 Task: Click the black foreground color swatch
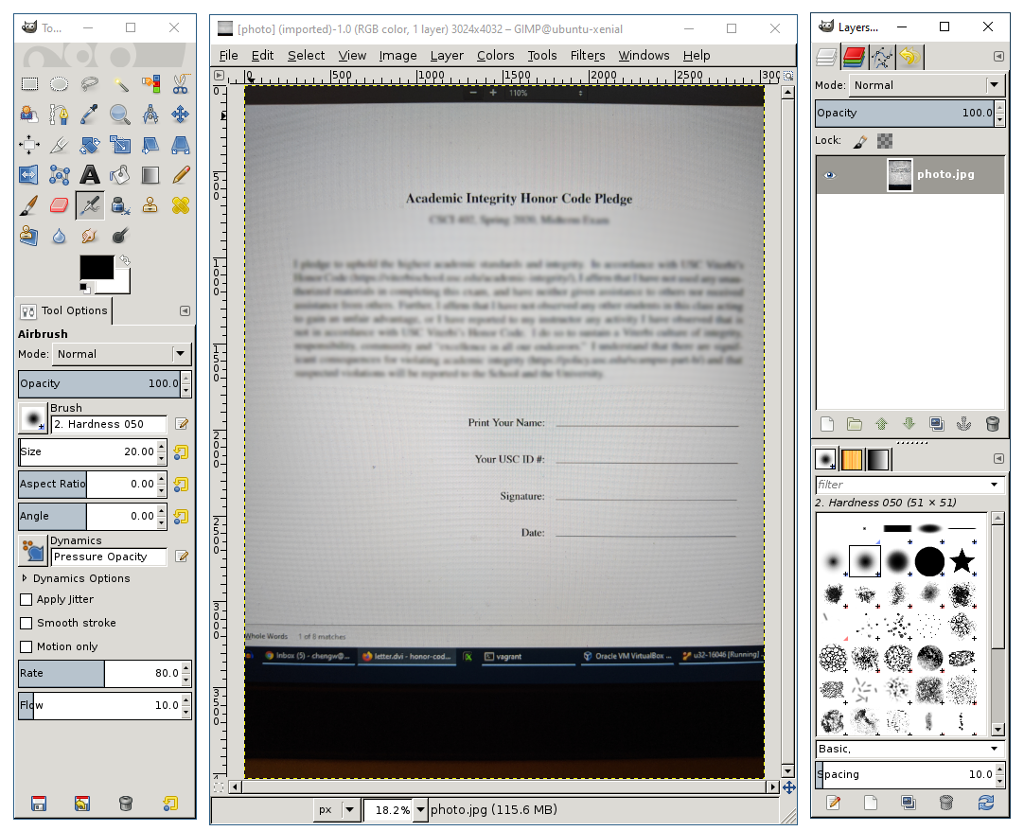(96, 268)
